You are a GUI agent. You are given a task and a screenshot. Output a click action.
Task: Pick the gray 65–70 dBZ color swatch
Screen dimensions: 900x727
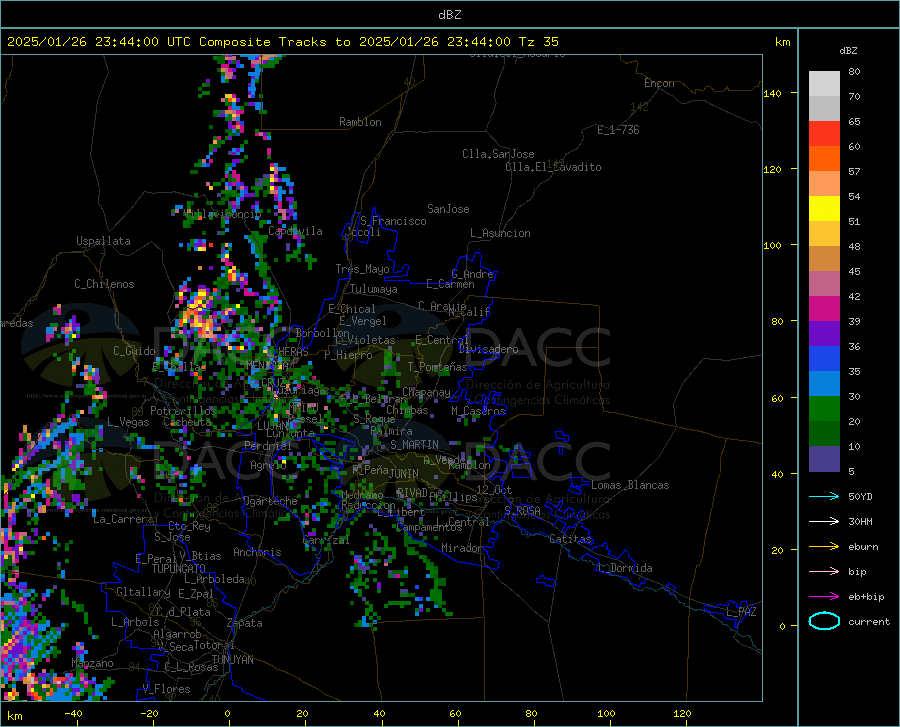click(x=824, y=109)
